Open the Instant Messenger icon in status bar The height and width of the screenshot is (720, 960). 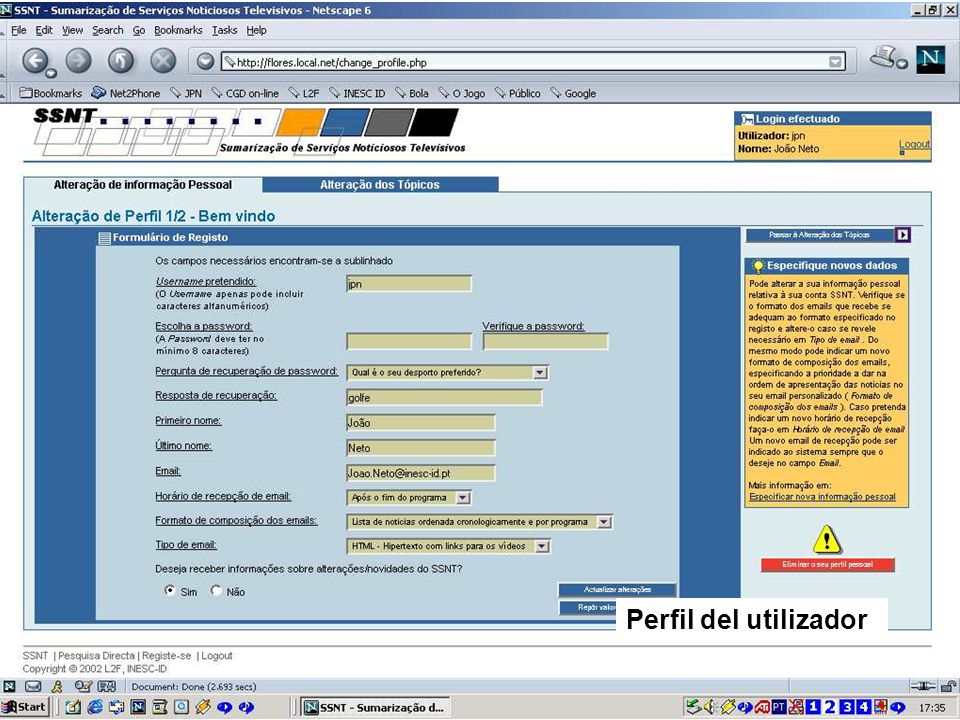[57, 686]
